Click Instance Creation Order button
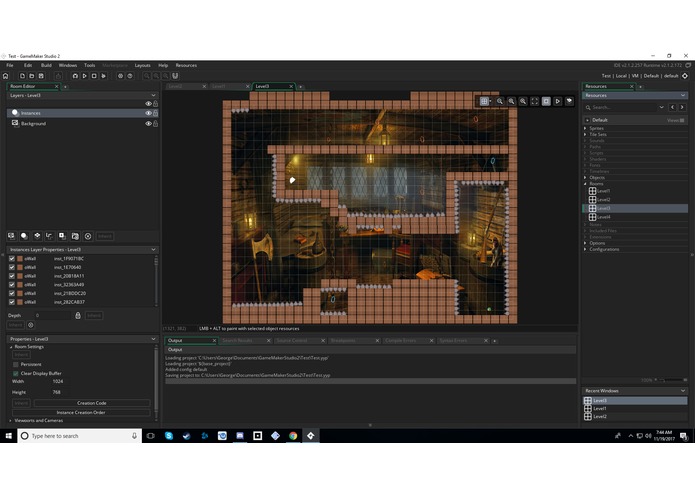695x494 pixels. (81, 412)
